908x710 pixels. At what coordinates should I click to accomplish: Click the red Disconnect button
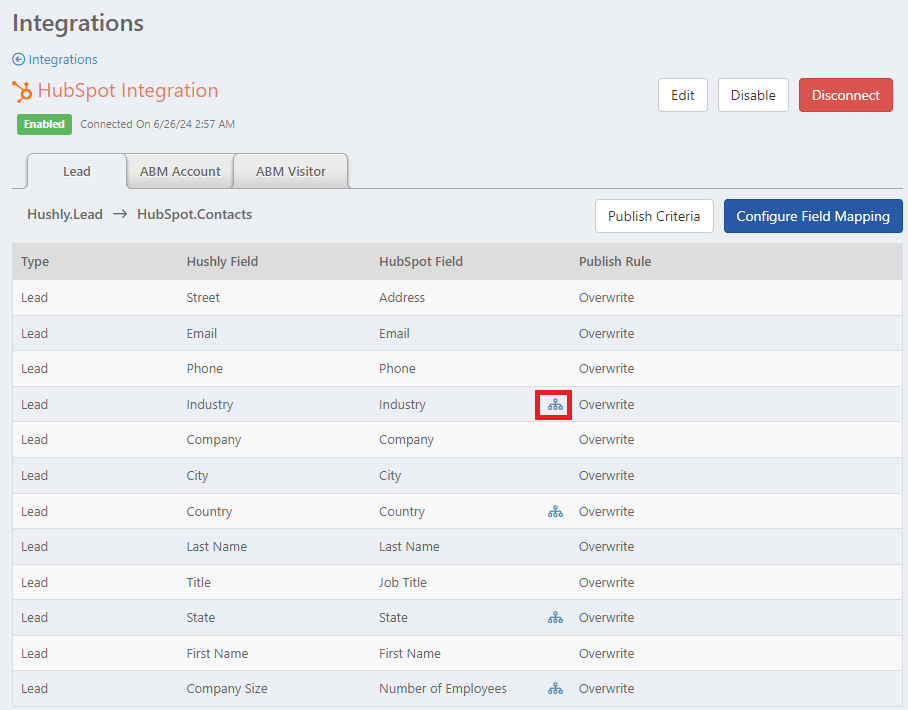845,95
